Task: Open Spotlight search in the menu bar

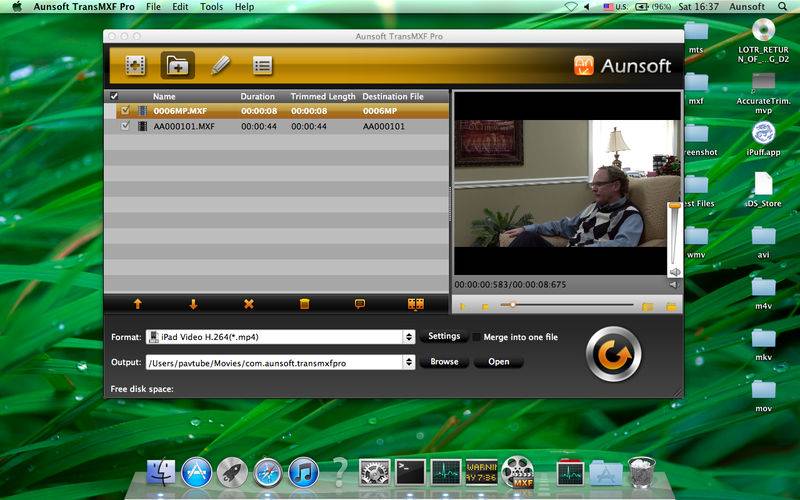Action: [783, 7]
